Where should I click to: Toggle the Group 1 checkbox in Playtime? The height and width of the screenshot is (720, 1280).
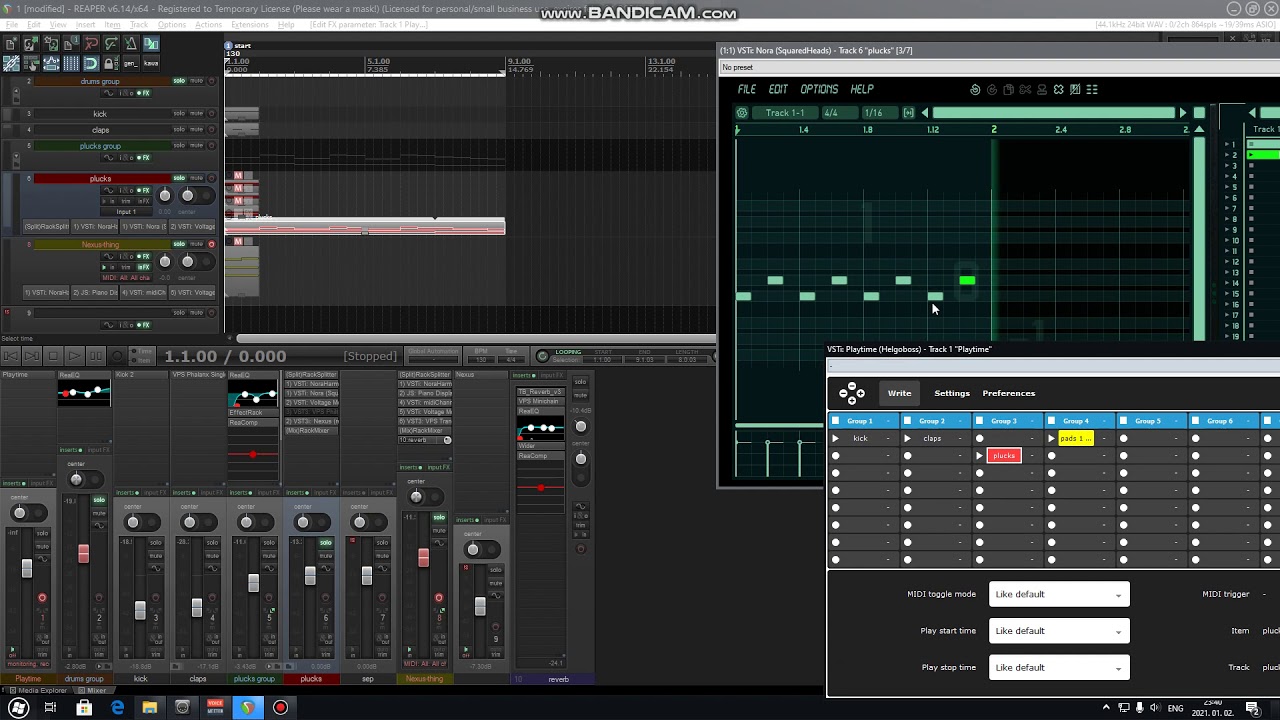pos(836,421)
